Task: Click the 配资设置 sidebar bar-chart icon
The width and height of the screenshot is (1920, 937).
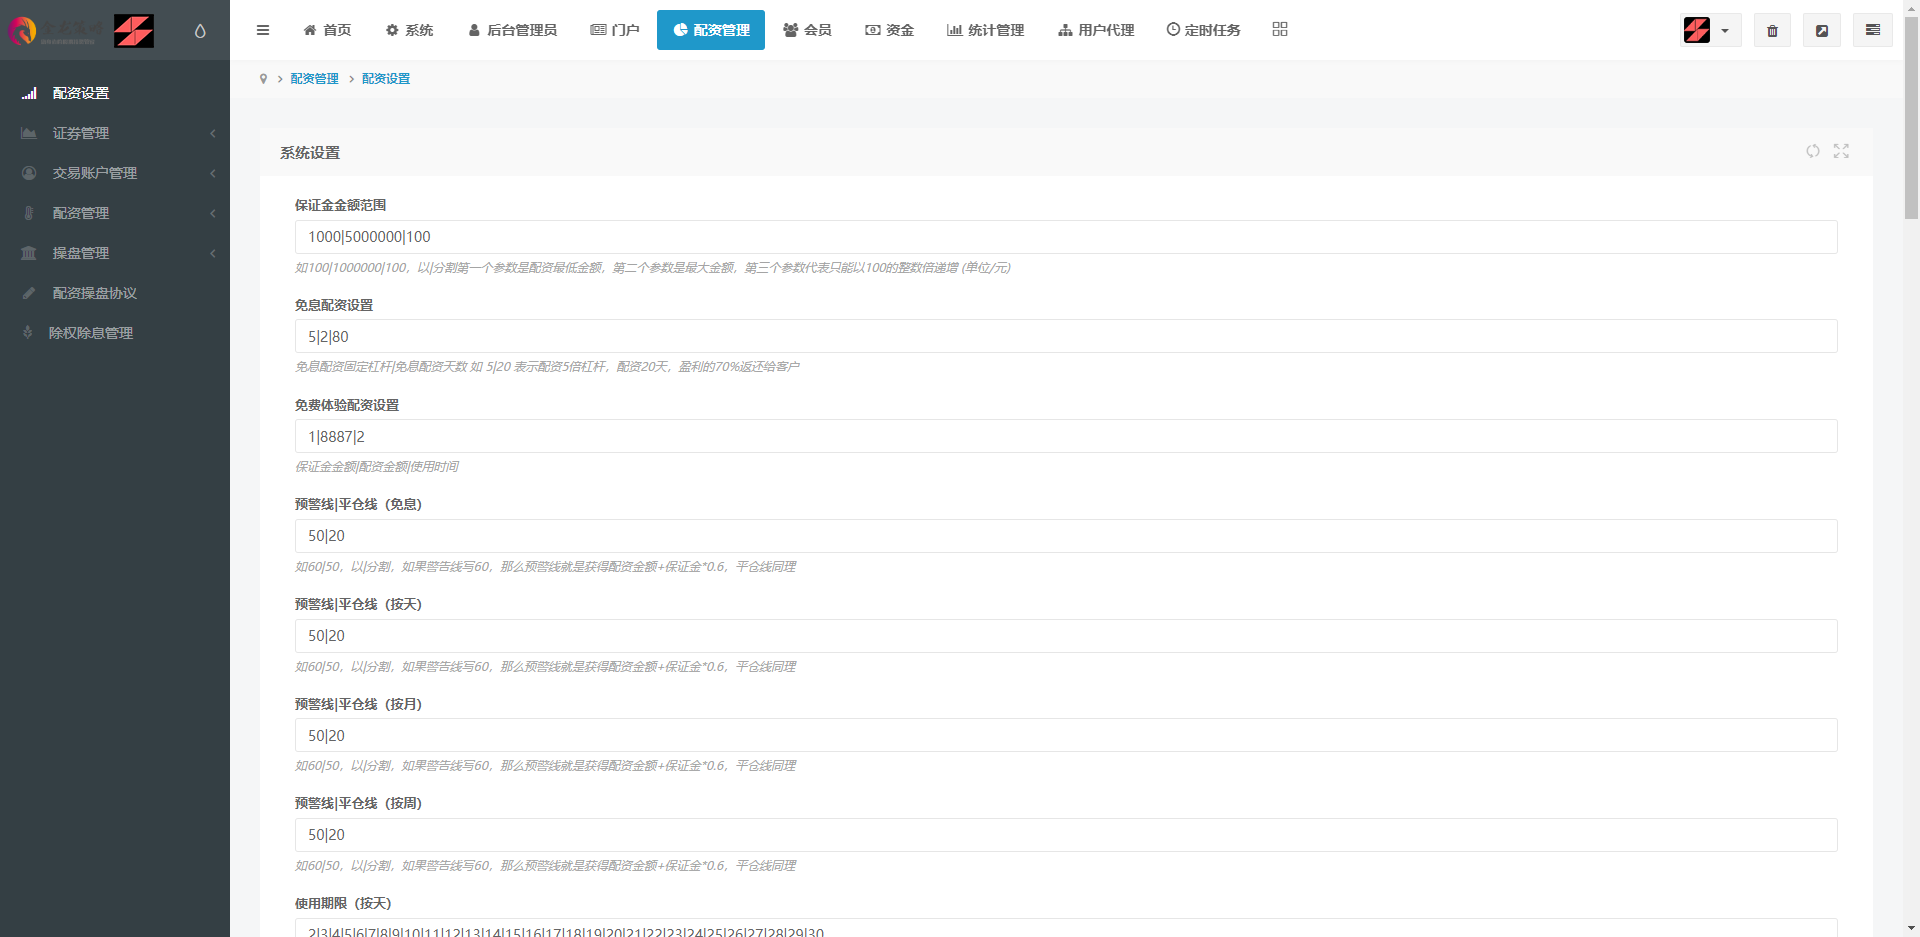Action: (x=29, y=93)
